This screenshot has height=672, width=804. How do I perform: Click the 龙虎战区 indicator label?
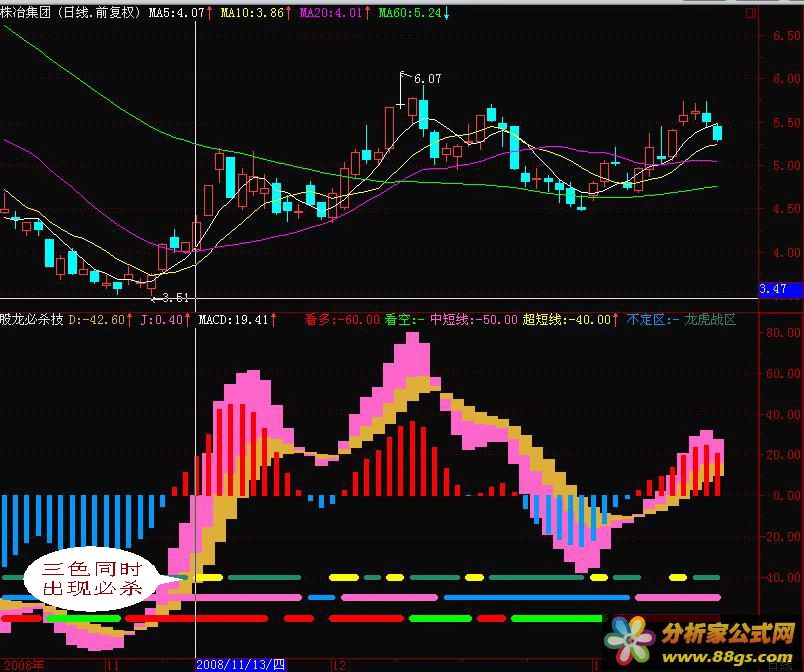pos(710,320)
